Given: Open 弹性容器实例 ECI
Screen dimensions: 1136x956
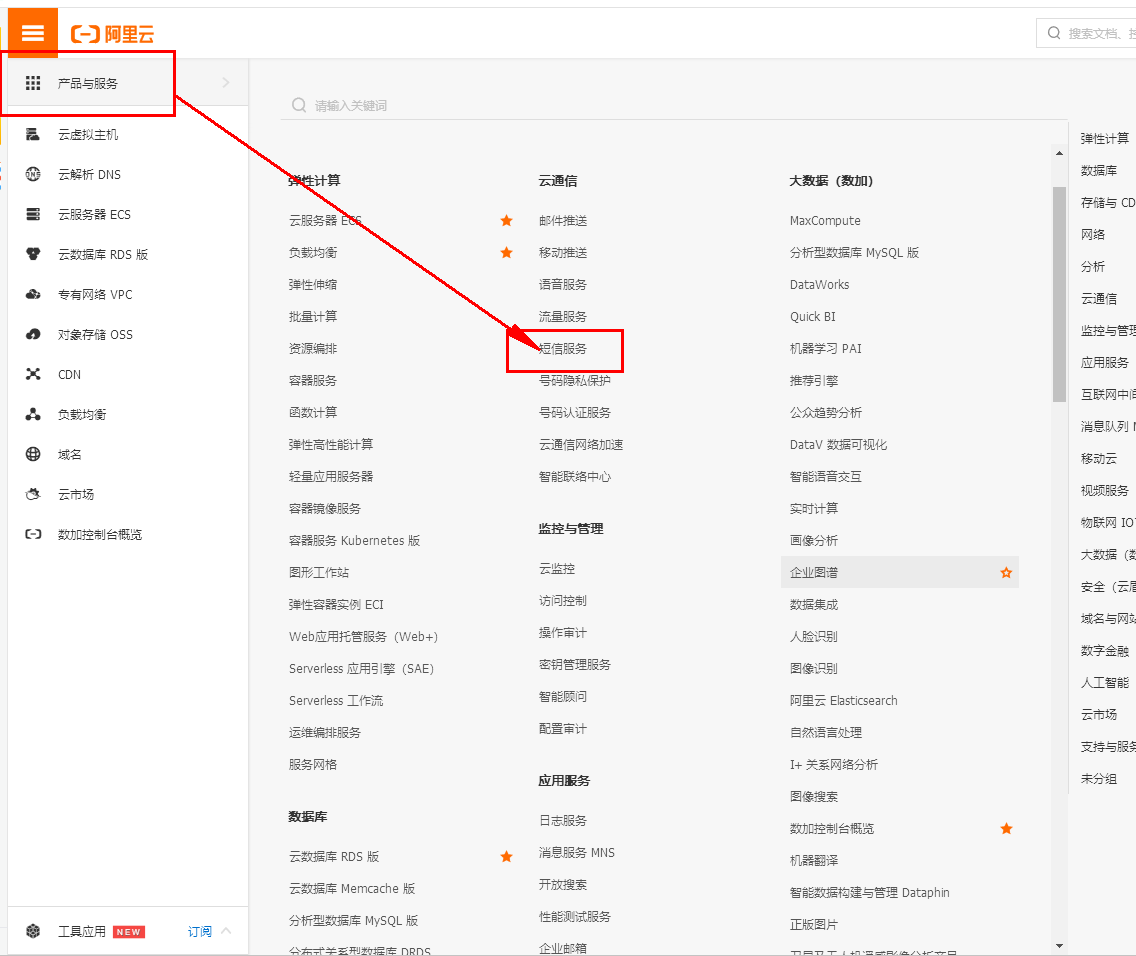Looking at the screenshot, I should pyautogui.click(x=336, y=604).
